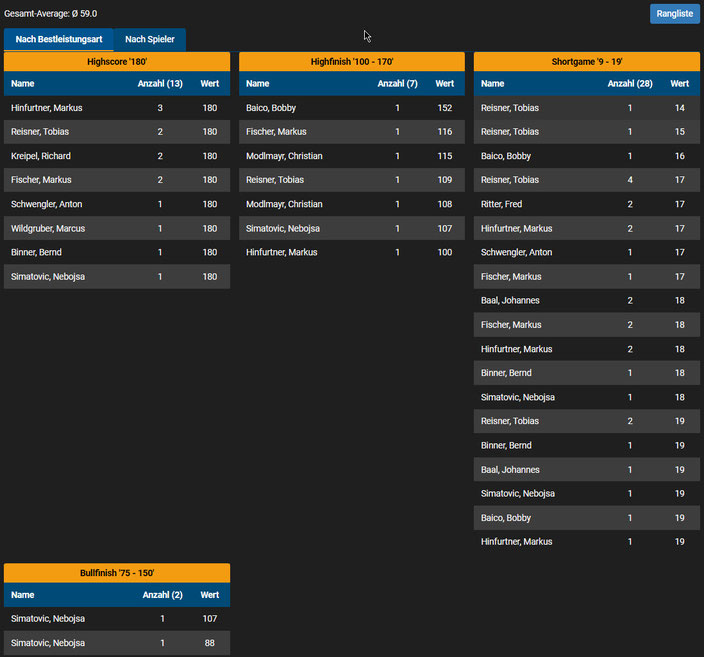Click the Highscore '180' panel header
704x657 pixels.
tap(117, 62)
